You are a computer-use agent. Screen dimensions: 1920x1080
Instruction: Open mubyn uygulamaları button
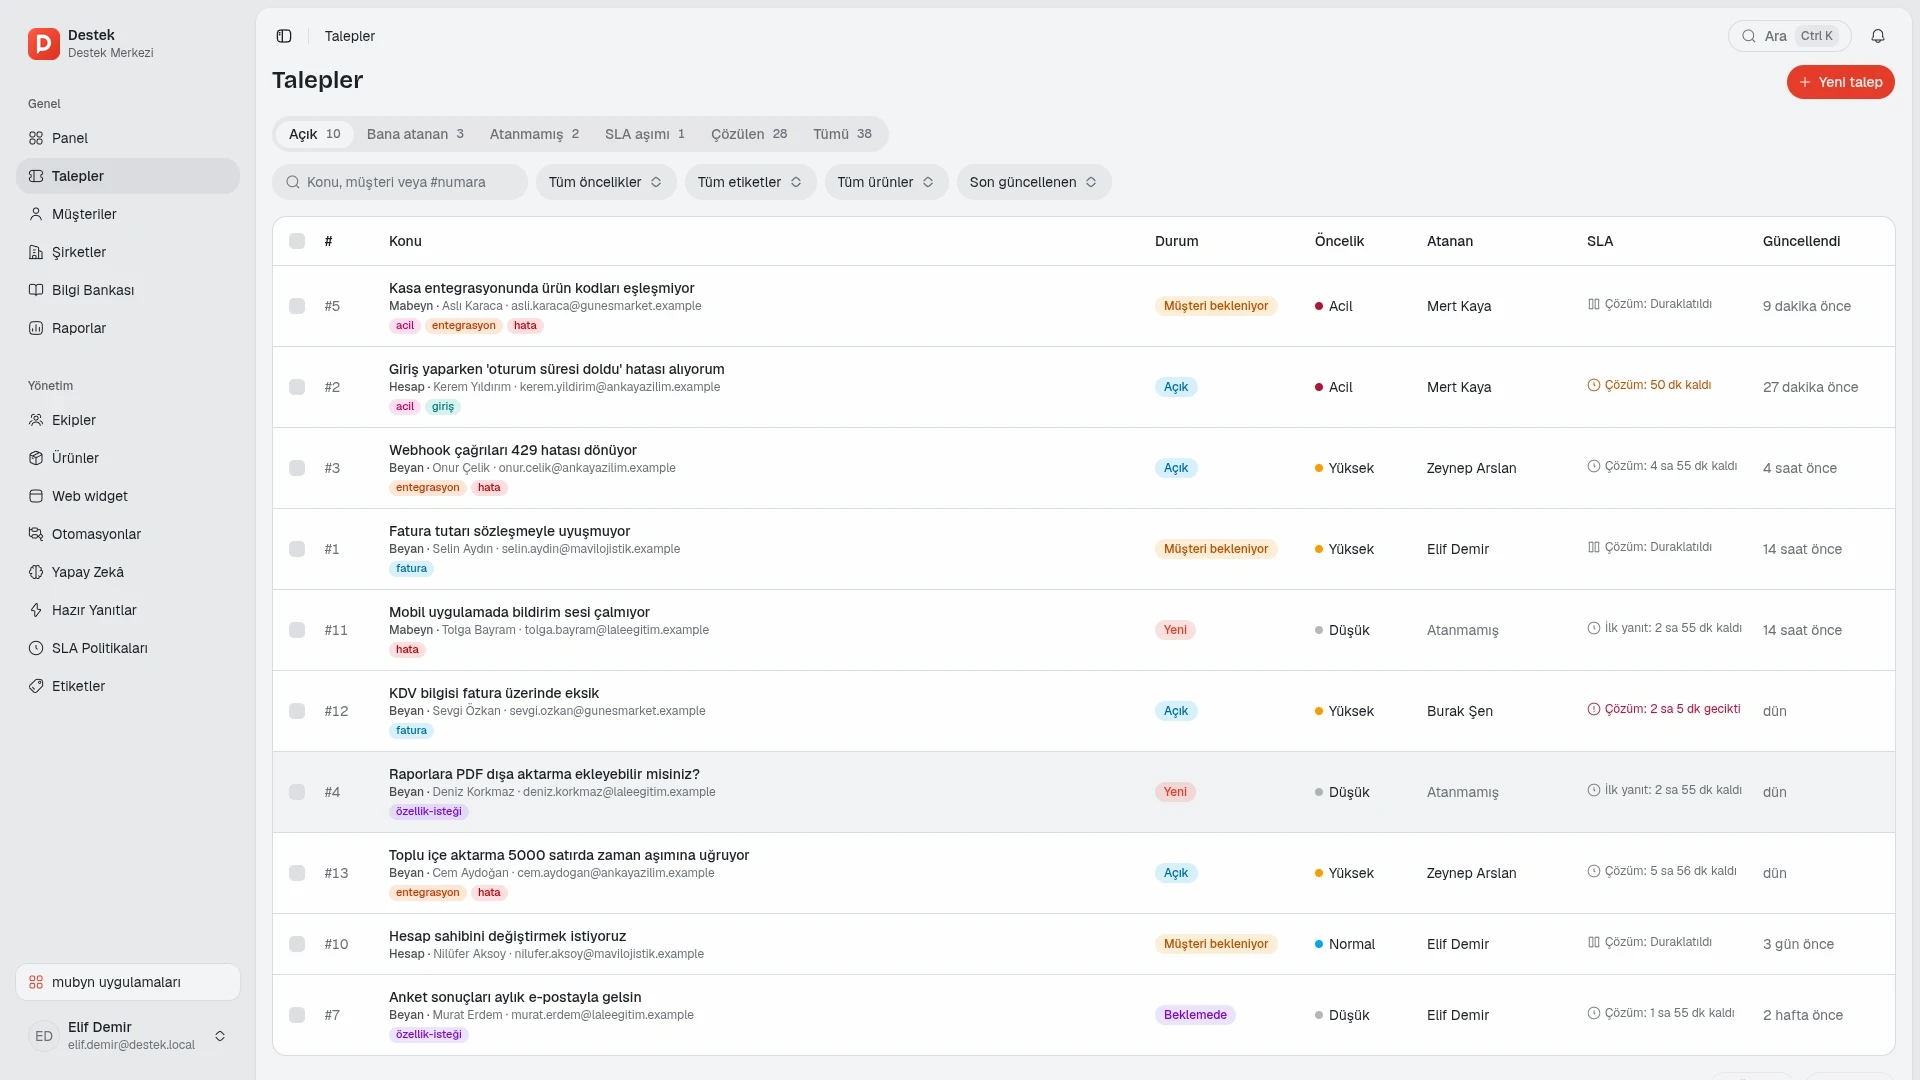[128, 982]
